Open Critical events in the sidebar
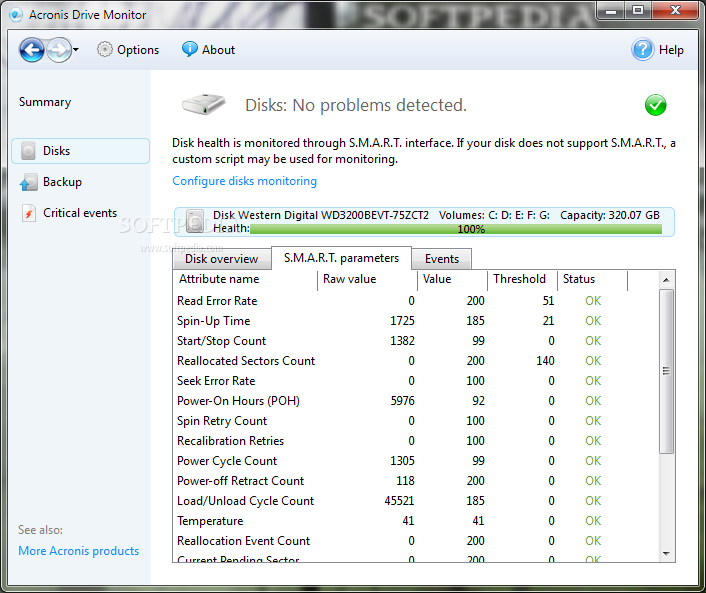This screenshot has width=706, height=593. [x=80, y=213]
